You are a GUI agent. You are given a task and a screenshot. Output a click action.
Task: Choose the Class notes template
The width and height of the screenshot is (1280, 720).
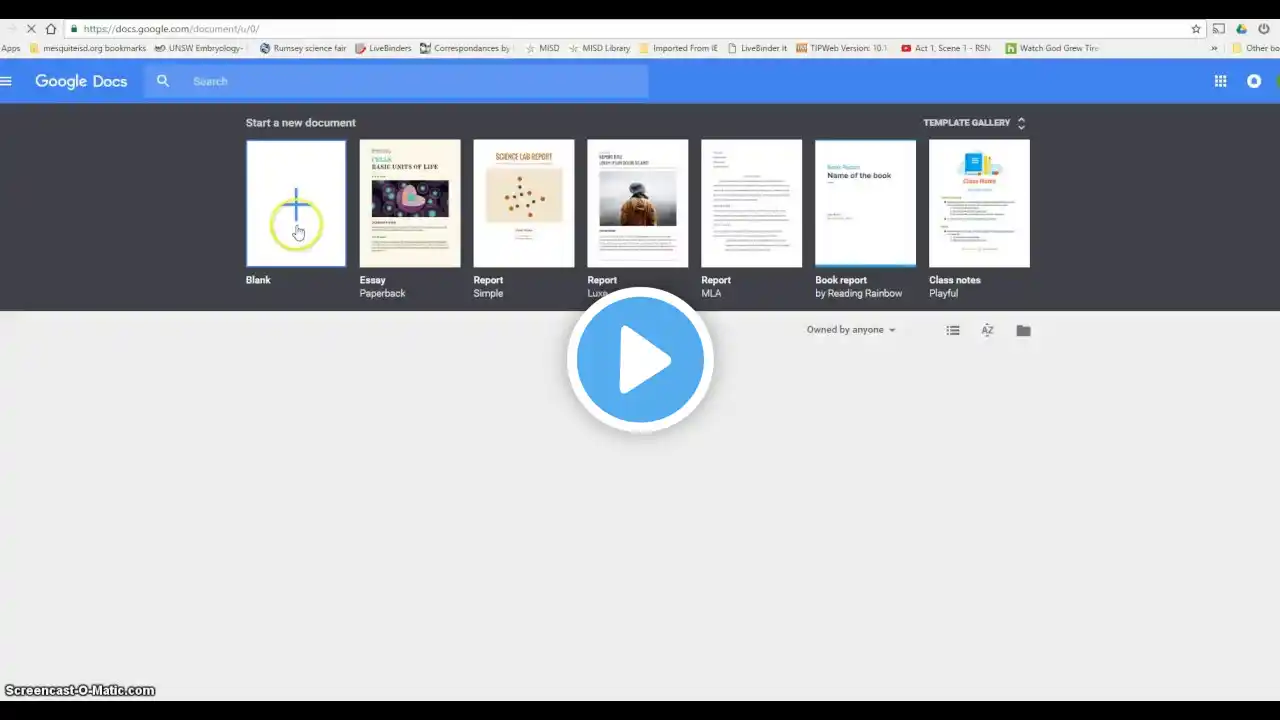tap(980, 203)
